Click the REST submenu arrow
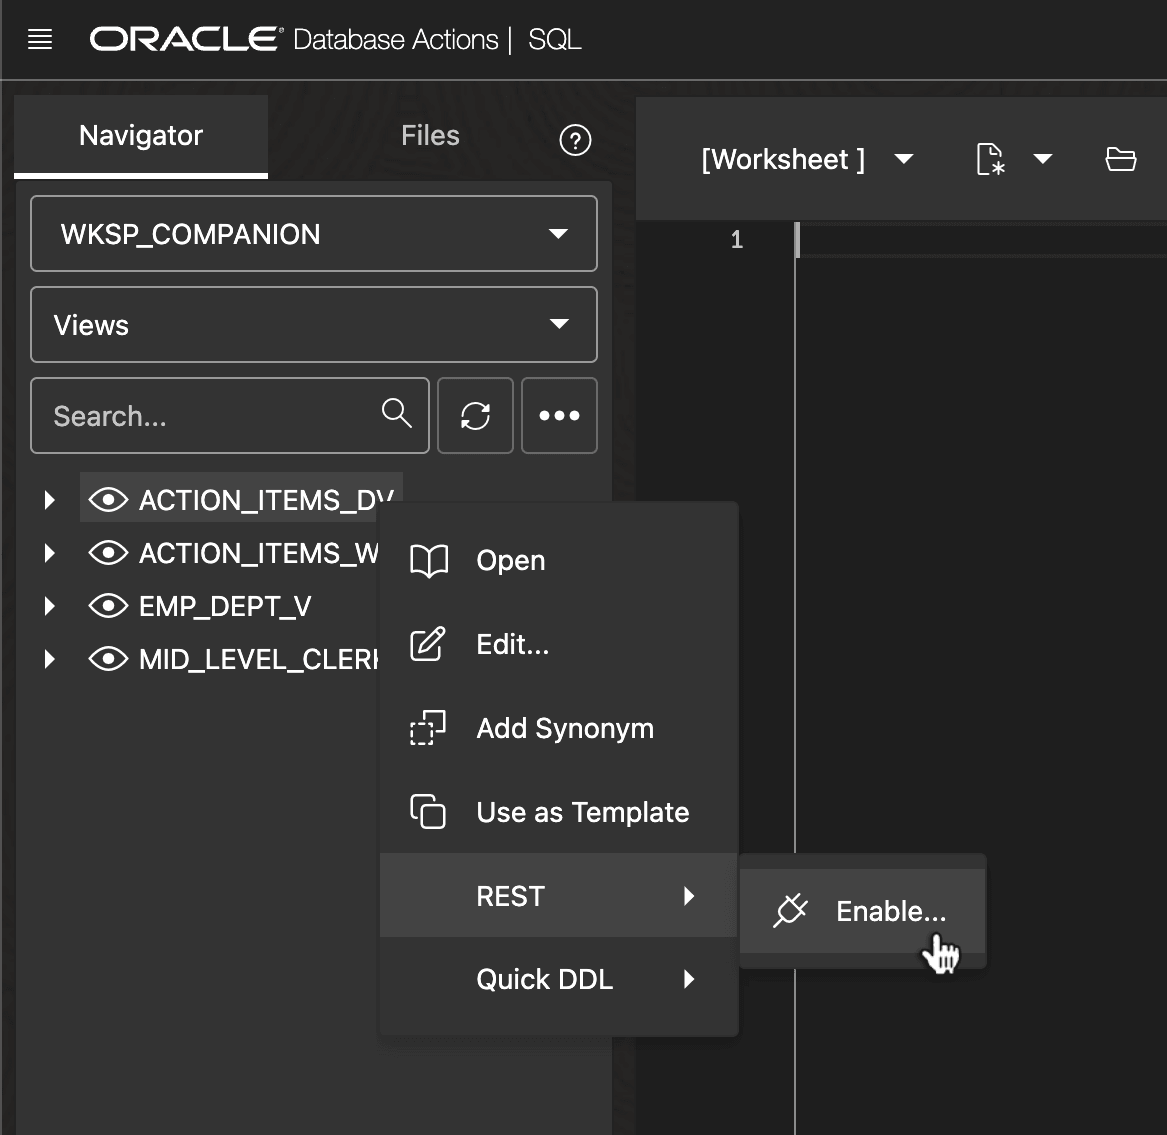Viewport: 1167px width, 1135px height. 689,895
